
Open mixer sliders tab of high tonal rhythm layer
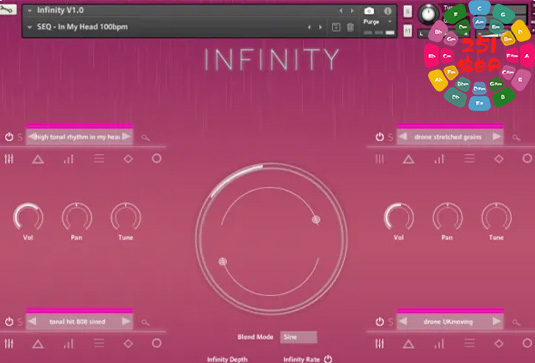(9, 159)
